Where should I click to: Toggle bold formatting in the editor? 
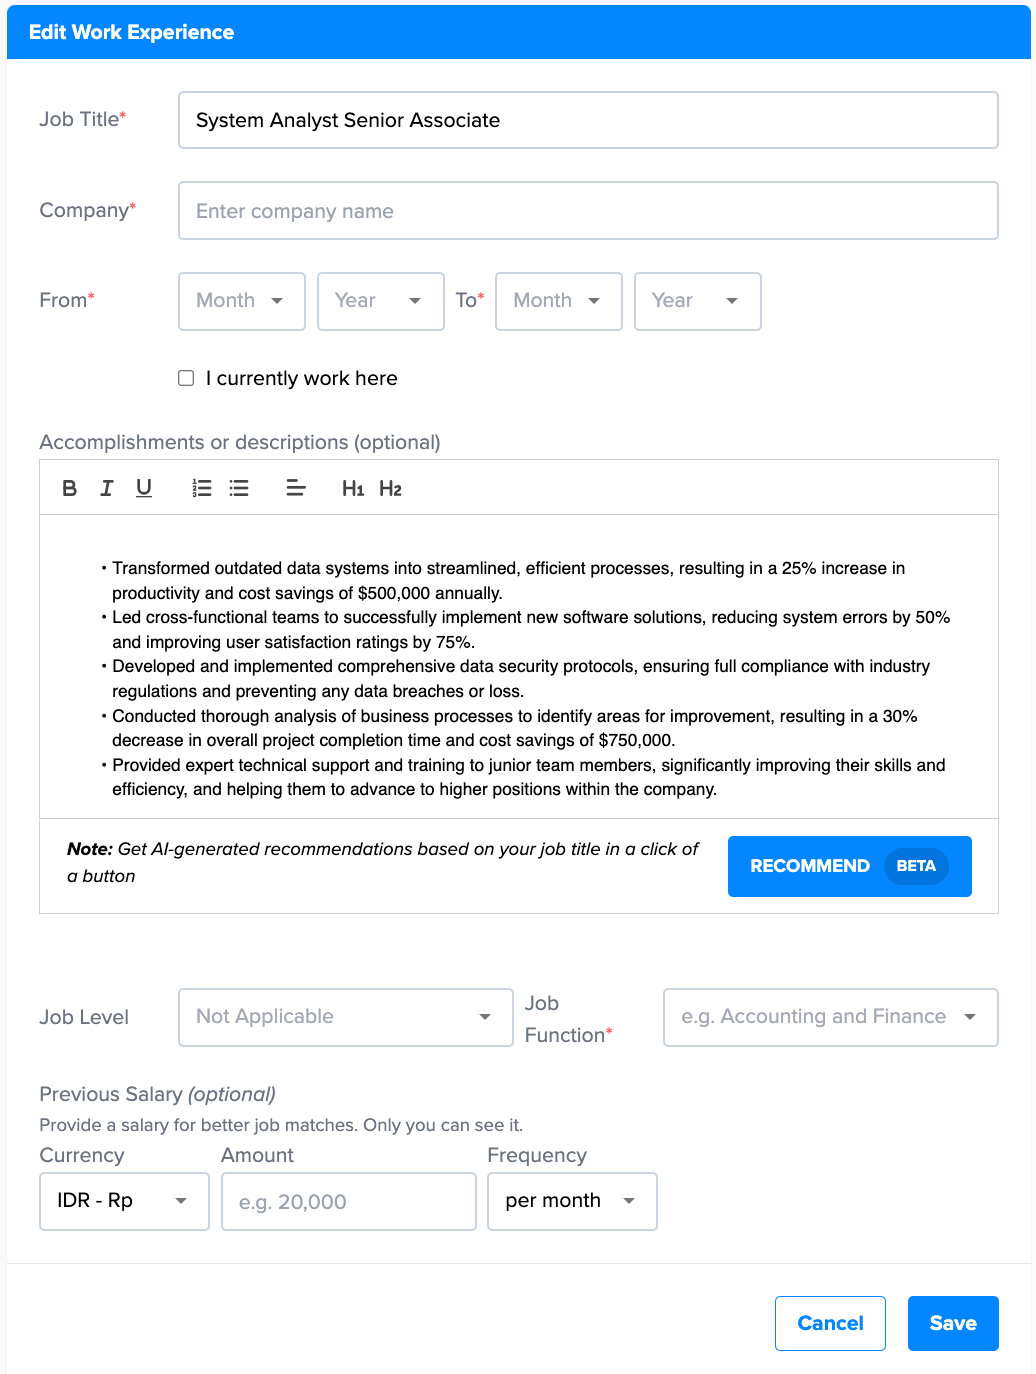pos(69,488)
